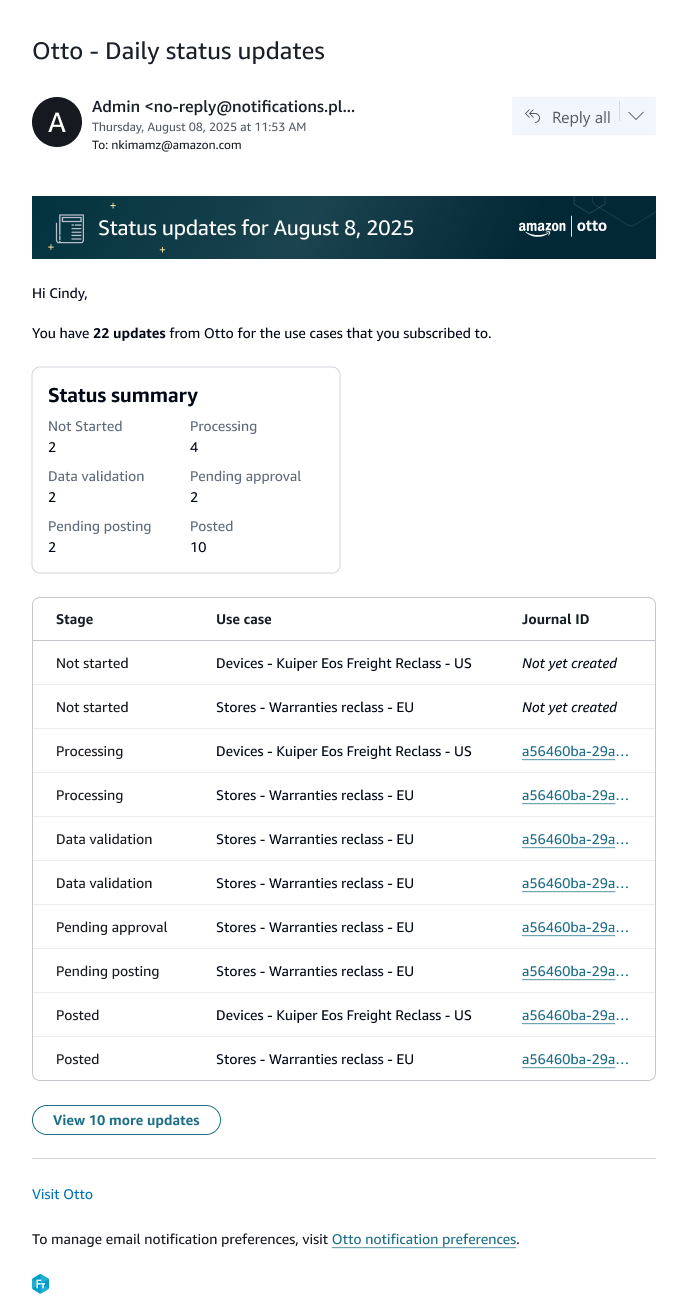Click 'Devices - Kuiper Eos Freight Reclass - US' in Posted row

344,1015
